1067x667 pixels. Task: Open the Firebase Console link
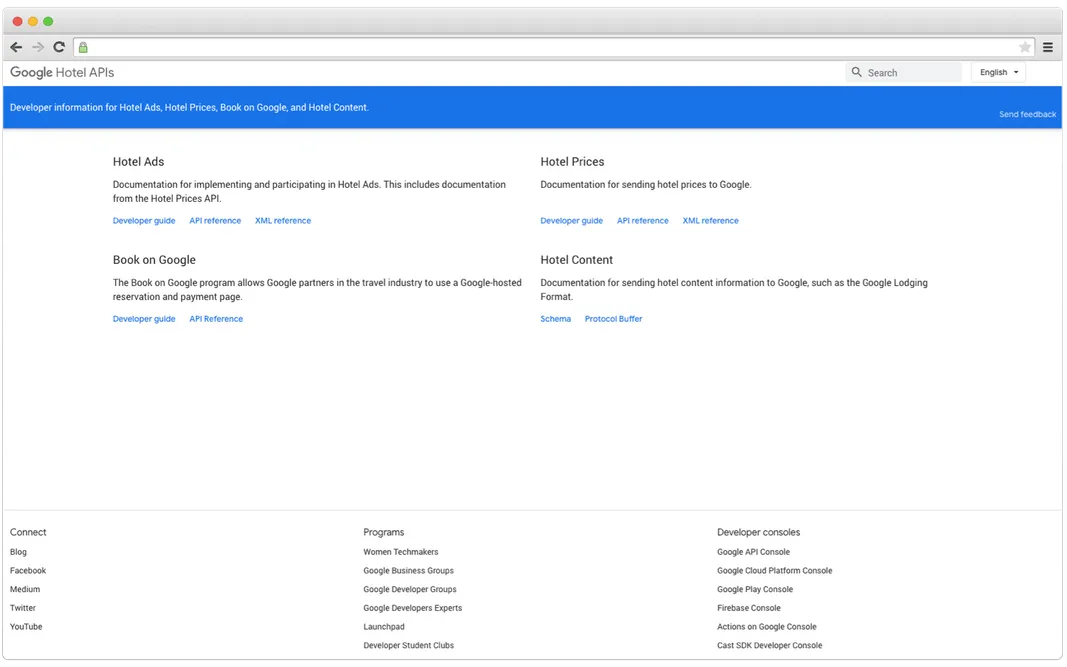point(749,608)
